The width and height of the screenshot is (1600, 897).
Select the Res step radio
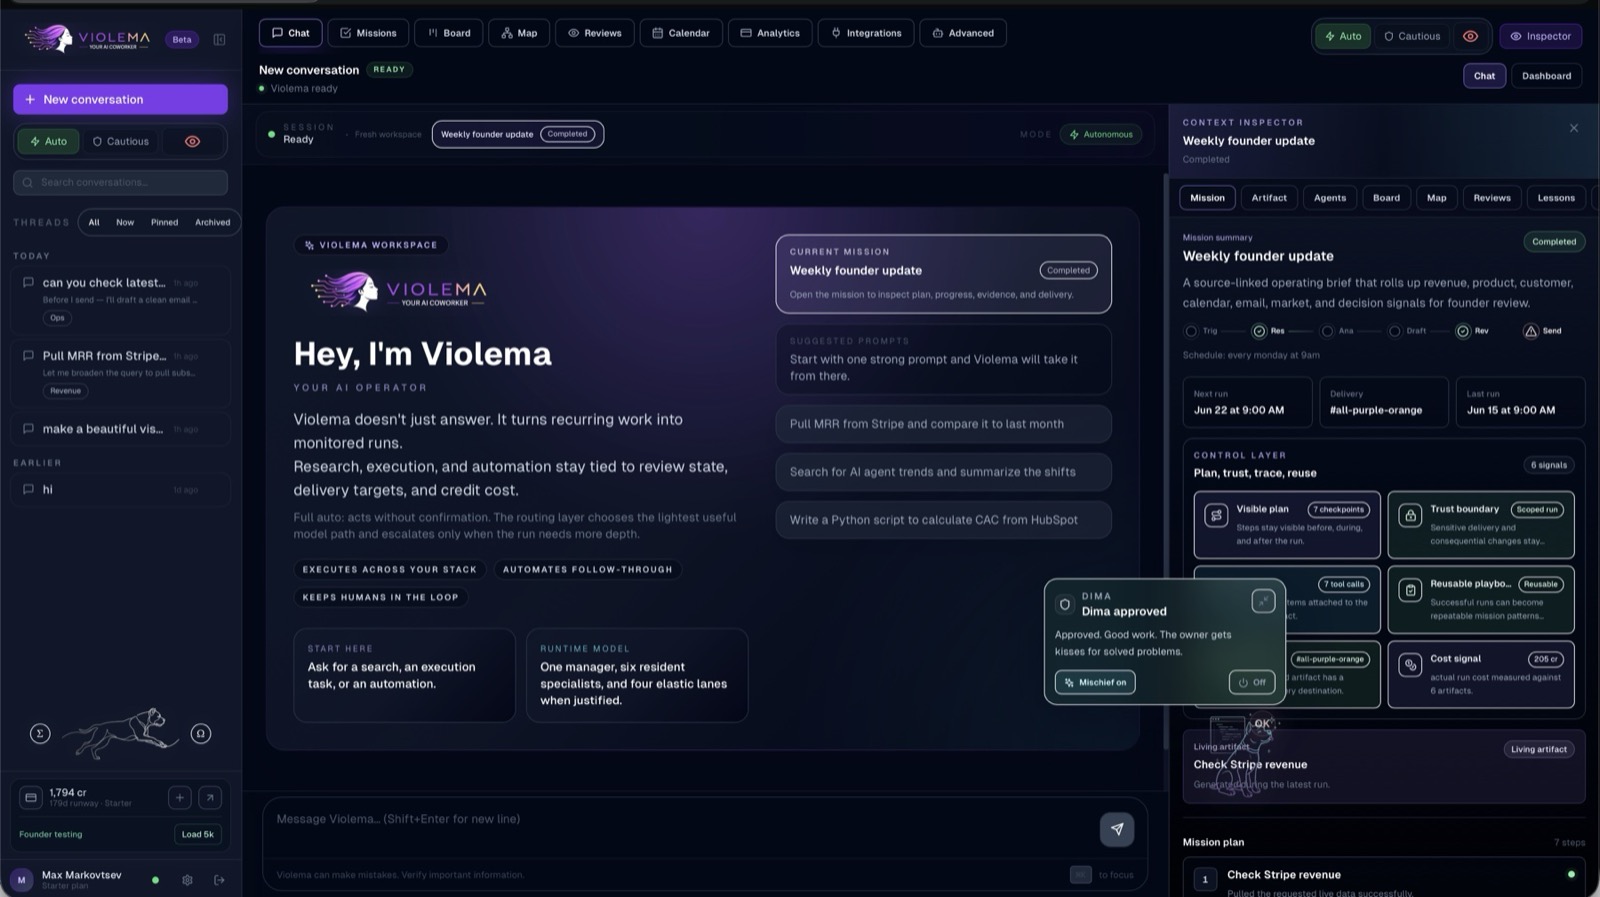click(1259, 331)
